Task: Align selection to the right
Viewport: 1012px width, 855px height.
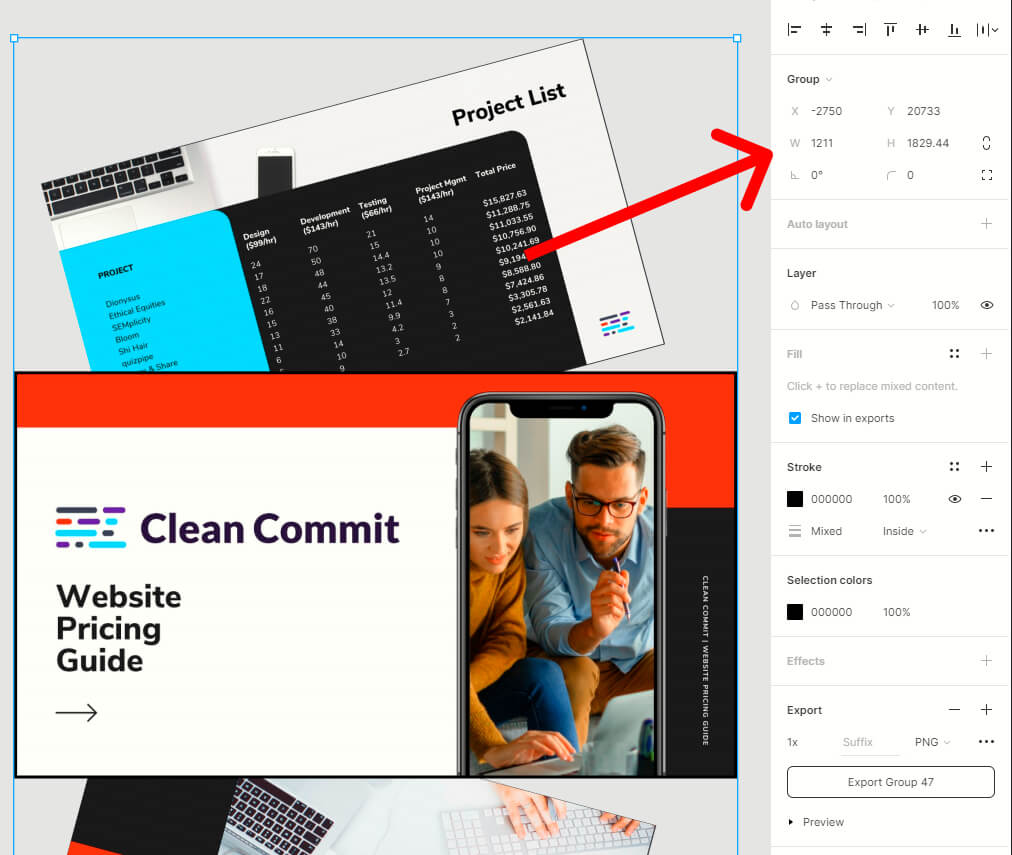Action: click(859, 30)
